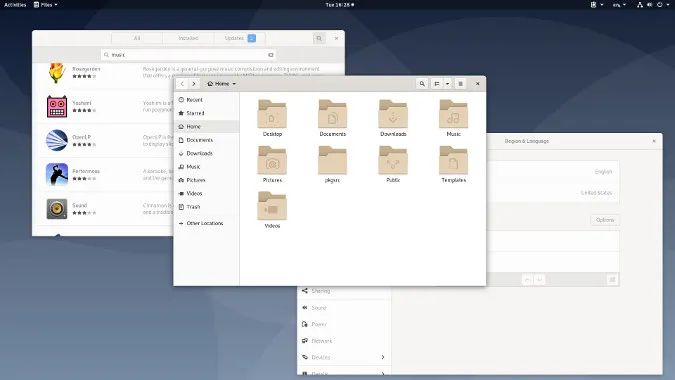Open the clock in top bar
675x380 pixels.
(340, 5)
